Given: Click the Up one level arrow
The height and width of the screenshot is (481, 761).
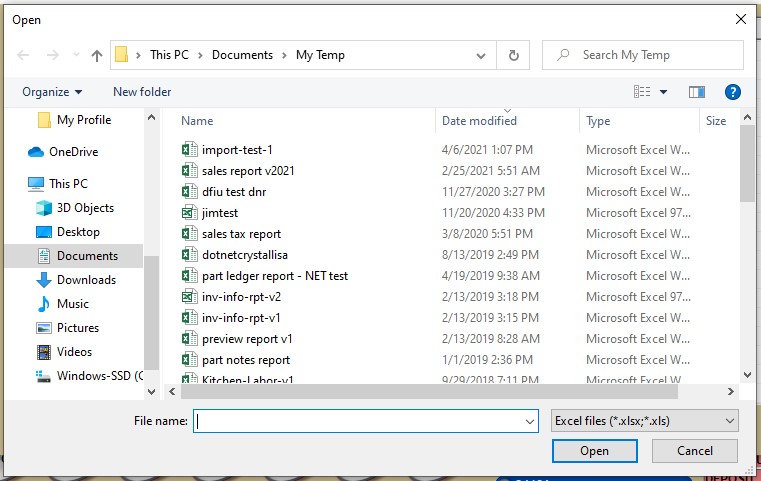Looking at the screenshot, I should coord(97,55).
